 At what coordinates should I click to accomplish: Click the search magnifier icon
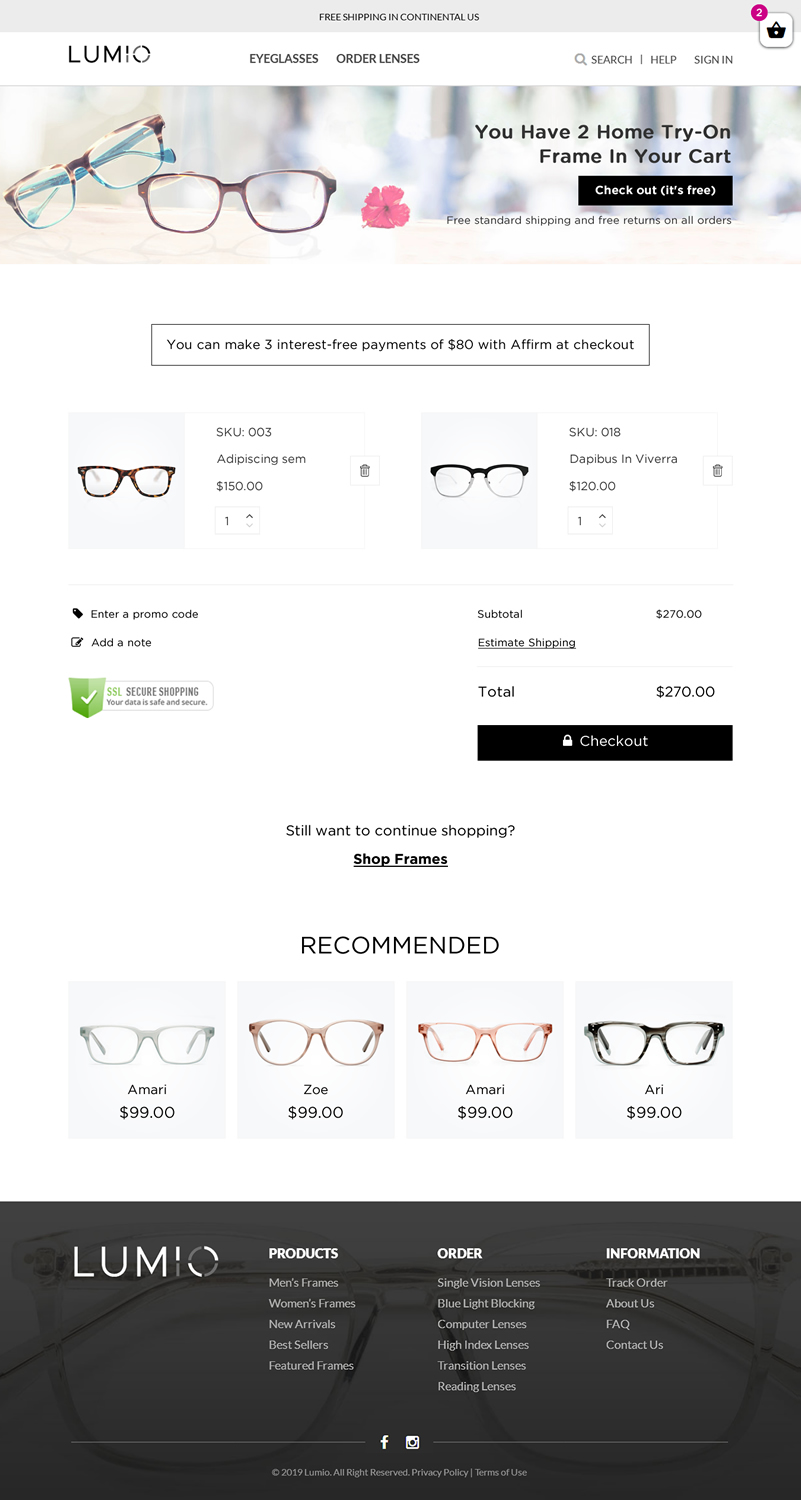point(580,60)
